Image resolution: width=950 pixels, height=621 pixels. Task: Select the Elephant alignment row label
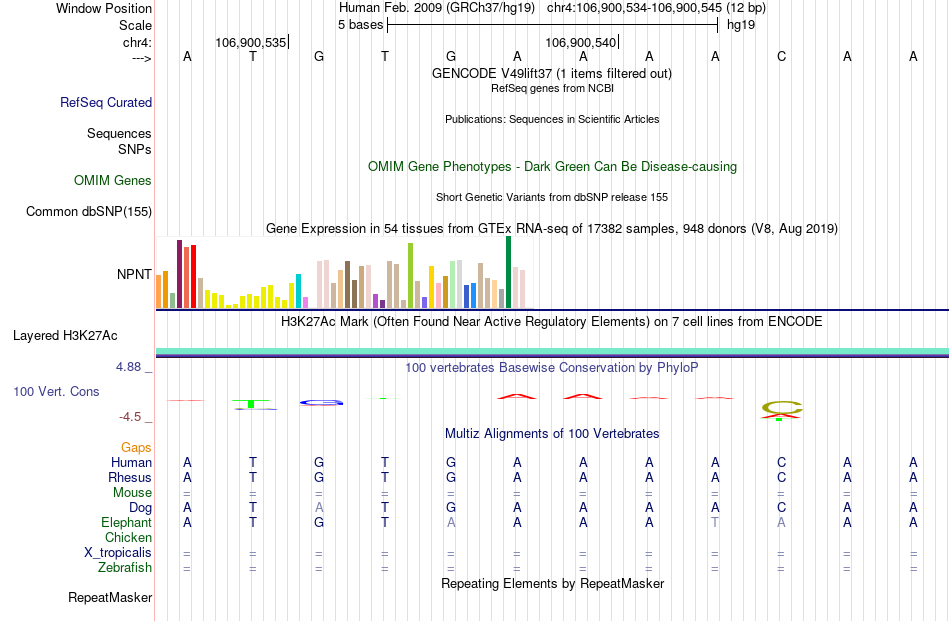pos(127,522)
